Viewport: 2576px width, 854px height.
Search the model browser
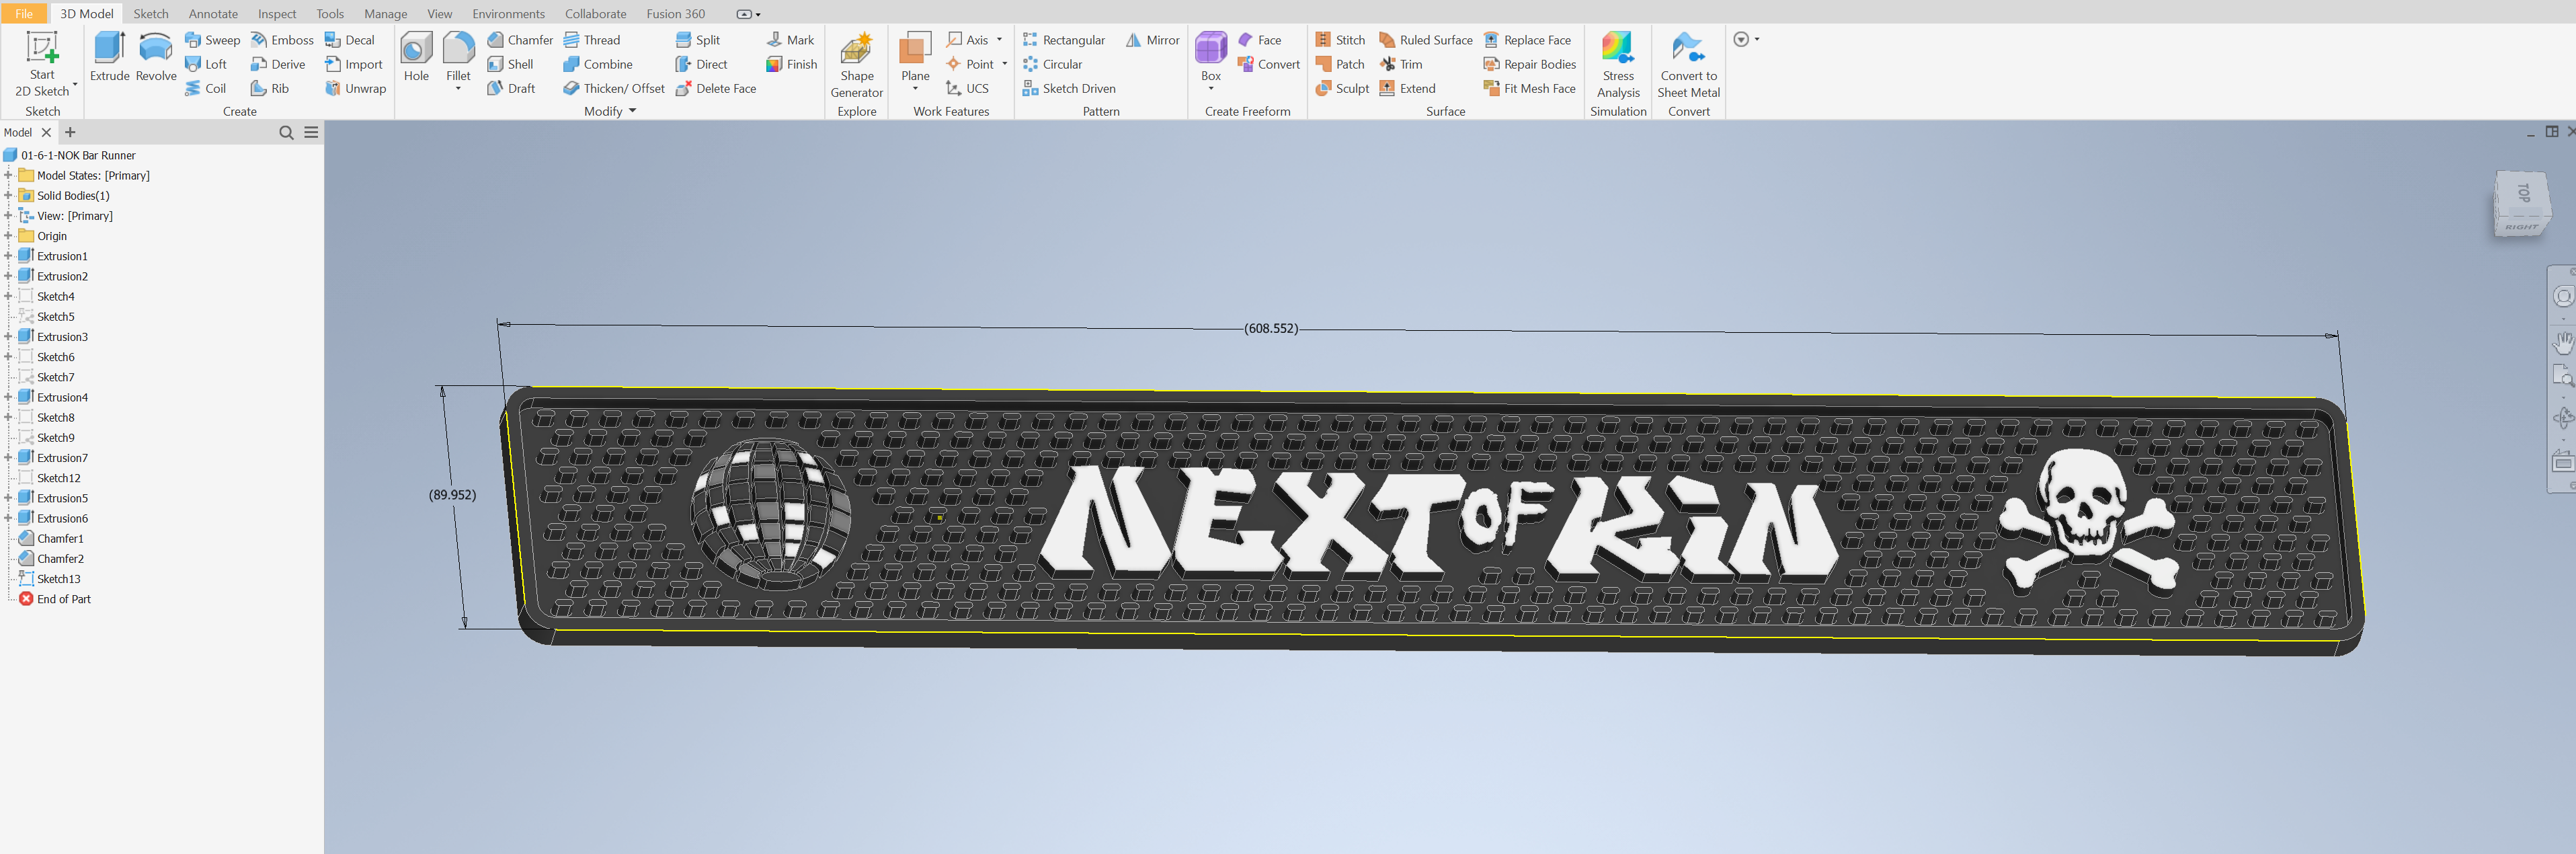coord(286,132)
